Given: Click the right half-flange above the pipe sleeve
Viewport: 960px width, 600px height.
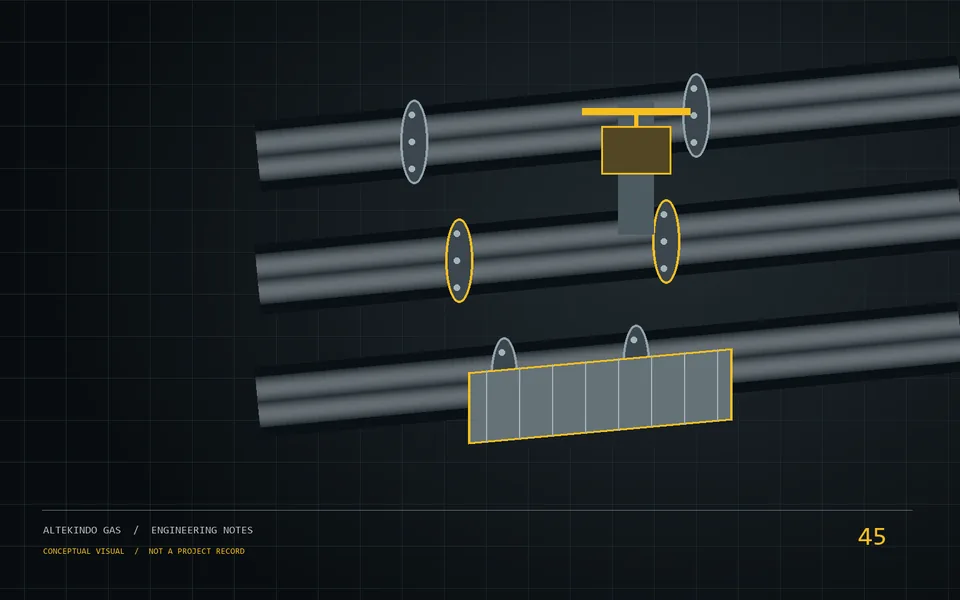Looking at the screenshot, I should (636, 342).
